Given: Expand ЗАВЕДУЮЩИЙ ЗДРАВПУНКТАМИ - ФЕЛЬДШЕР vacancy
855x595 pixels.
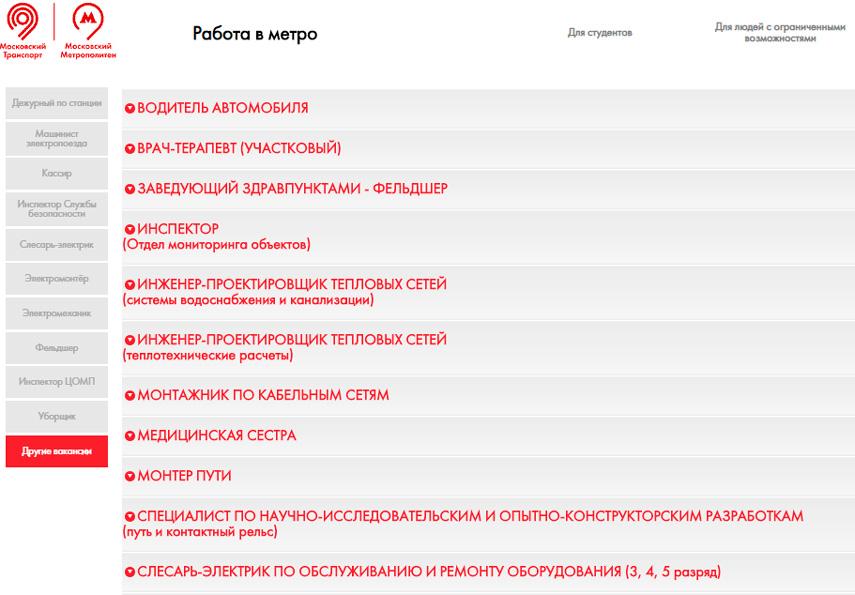Looking at the screenshot, I should tap(292, 188).
